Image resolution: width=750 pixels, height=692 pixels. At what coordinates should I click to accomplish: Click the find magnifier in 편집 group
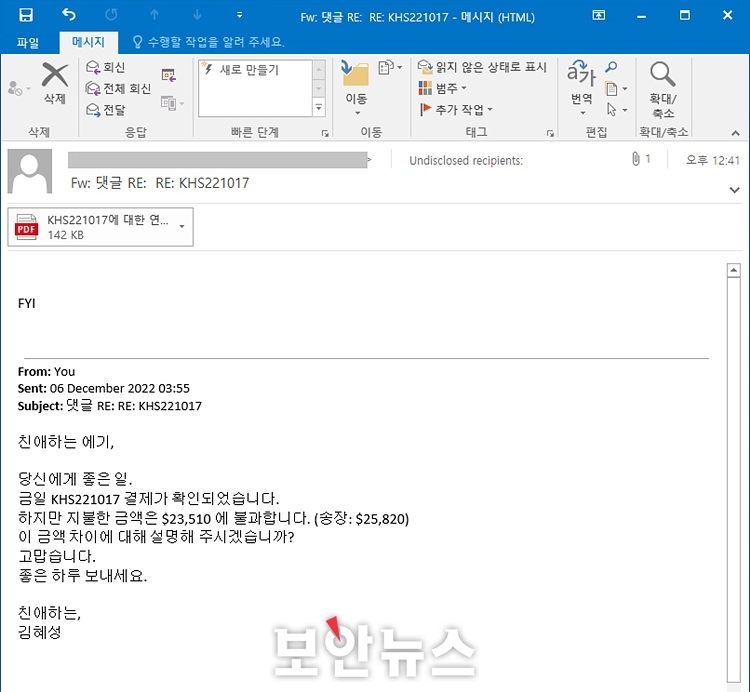pos(611,67)
